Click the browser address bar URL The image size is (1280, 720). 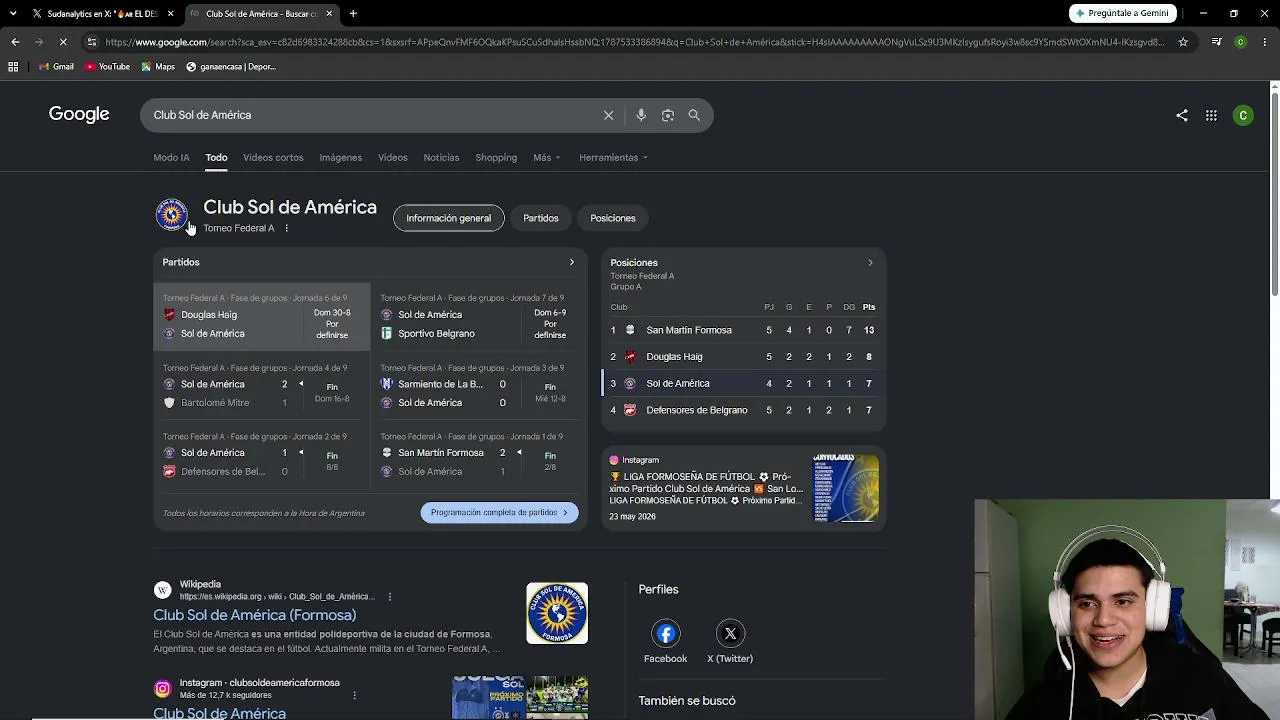[634, 42]
